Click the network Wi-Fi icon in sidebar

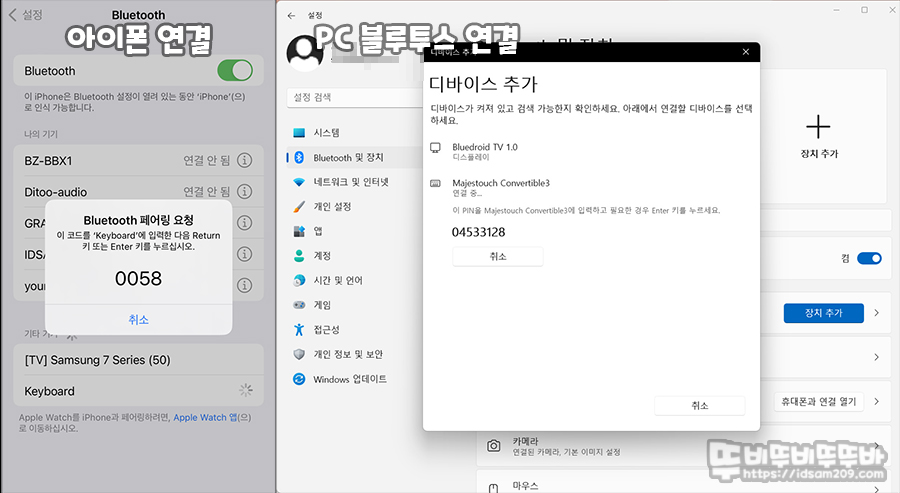[299, 183]
